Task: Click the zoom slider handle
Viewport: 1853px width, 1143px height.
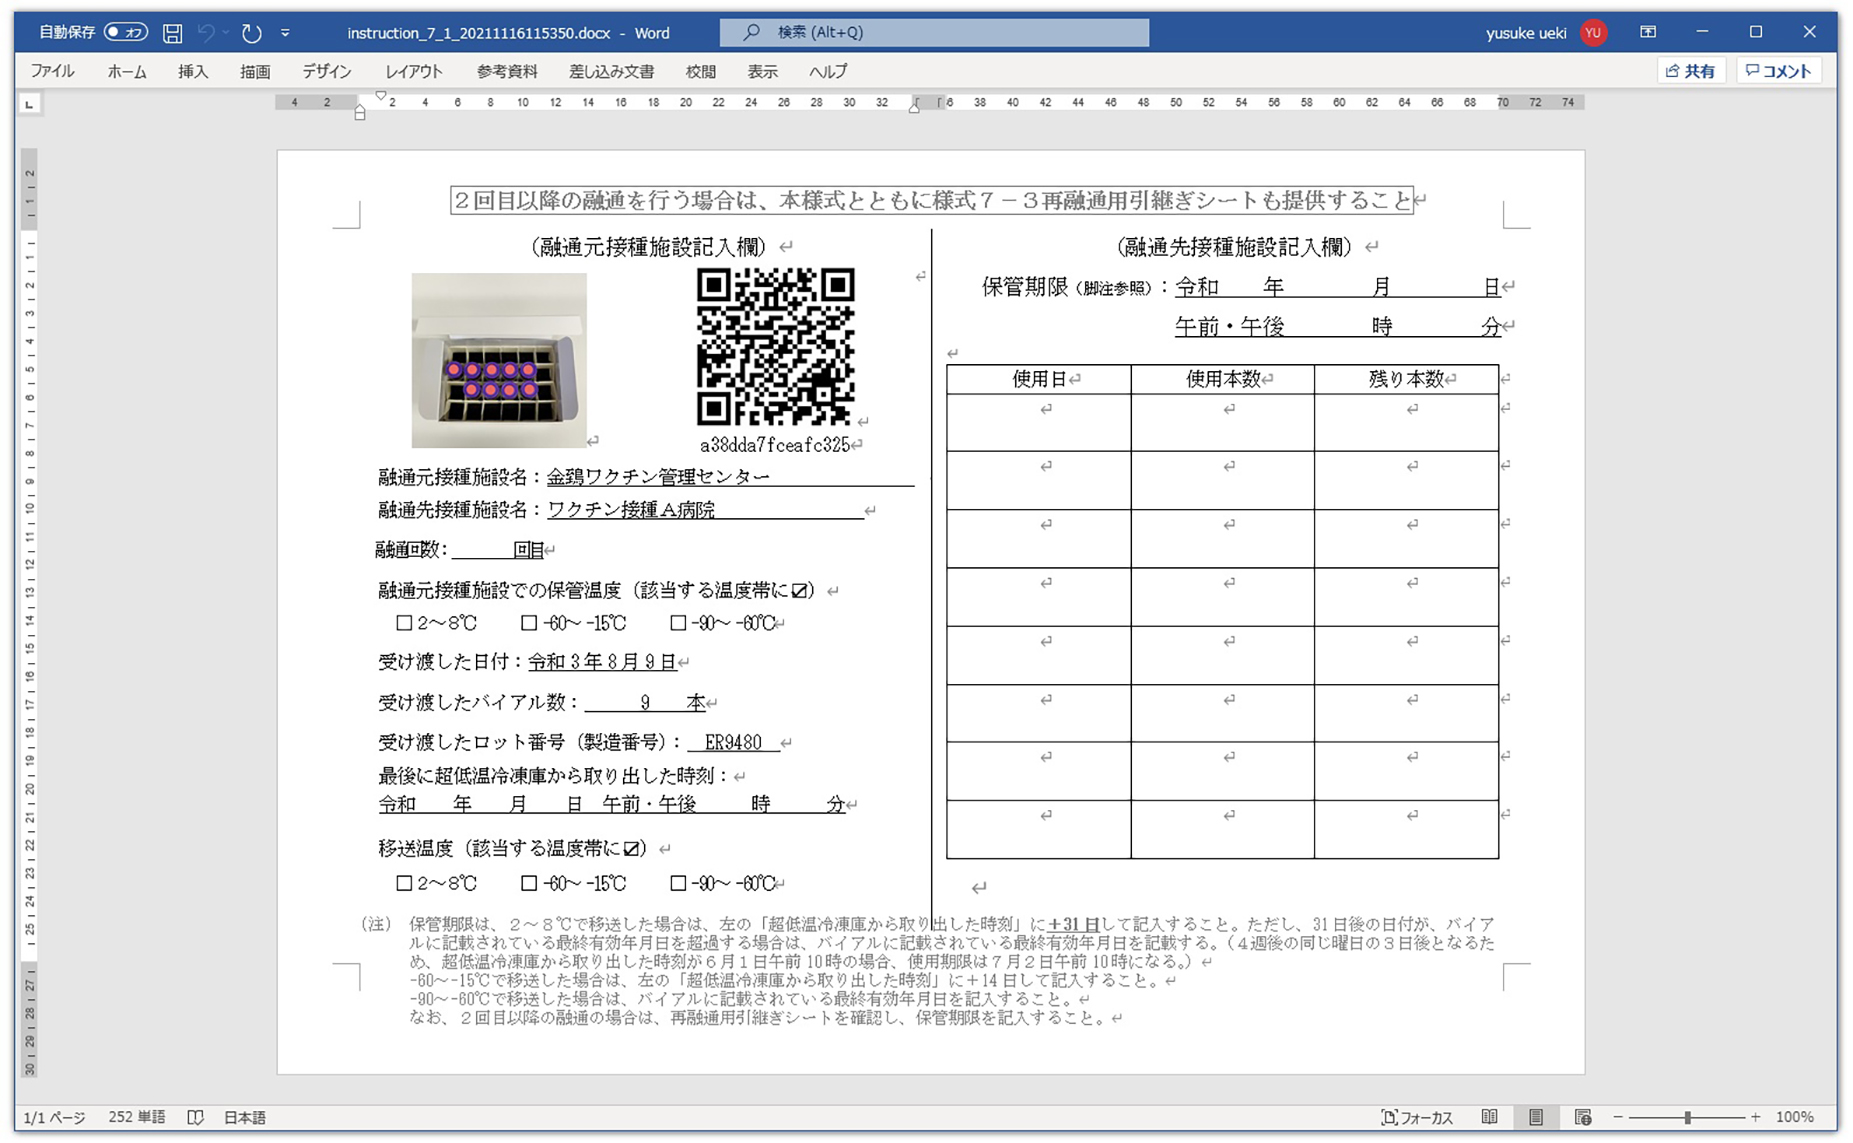Action: tap(1687, 1117)
